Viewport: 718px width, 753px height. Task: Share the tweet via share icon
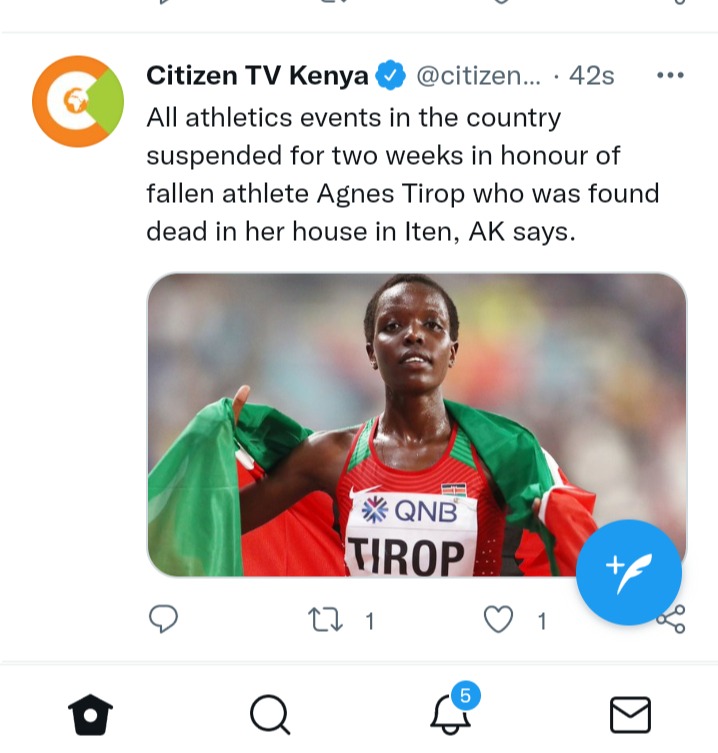[672, 619]
